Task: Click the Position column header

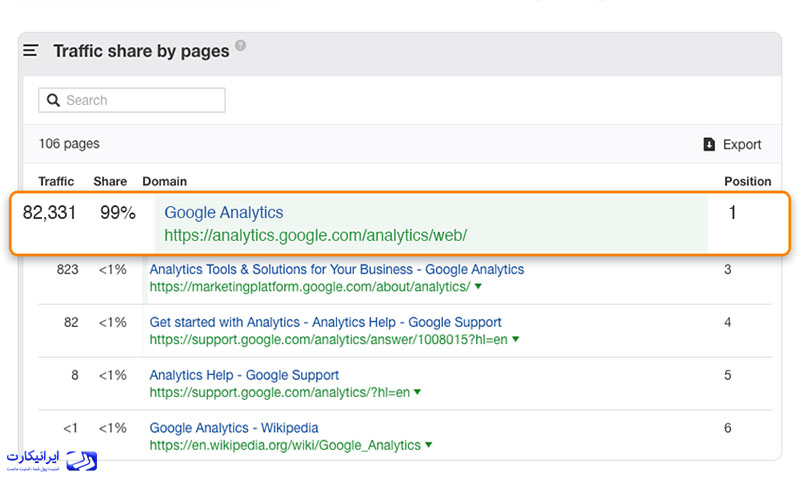Action: click(x=748, y=182)
